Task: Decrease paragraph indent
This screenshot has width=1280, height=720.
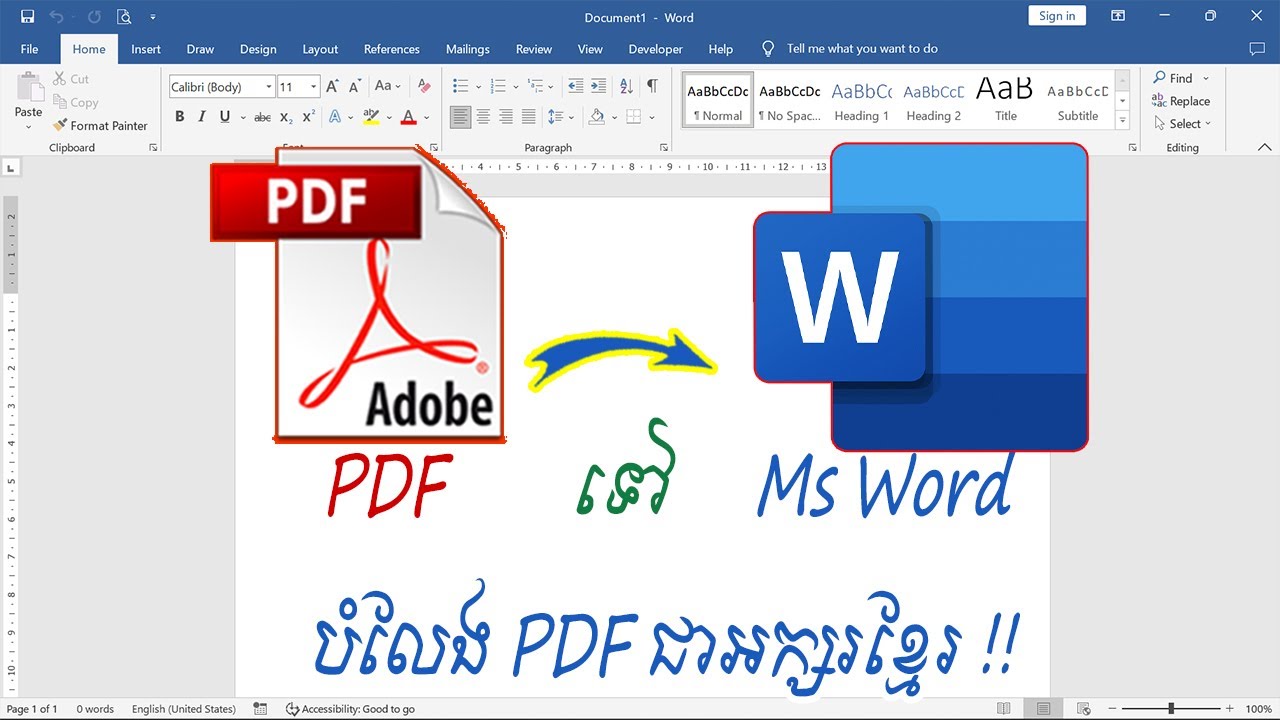Action: coord(575,87)
